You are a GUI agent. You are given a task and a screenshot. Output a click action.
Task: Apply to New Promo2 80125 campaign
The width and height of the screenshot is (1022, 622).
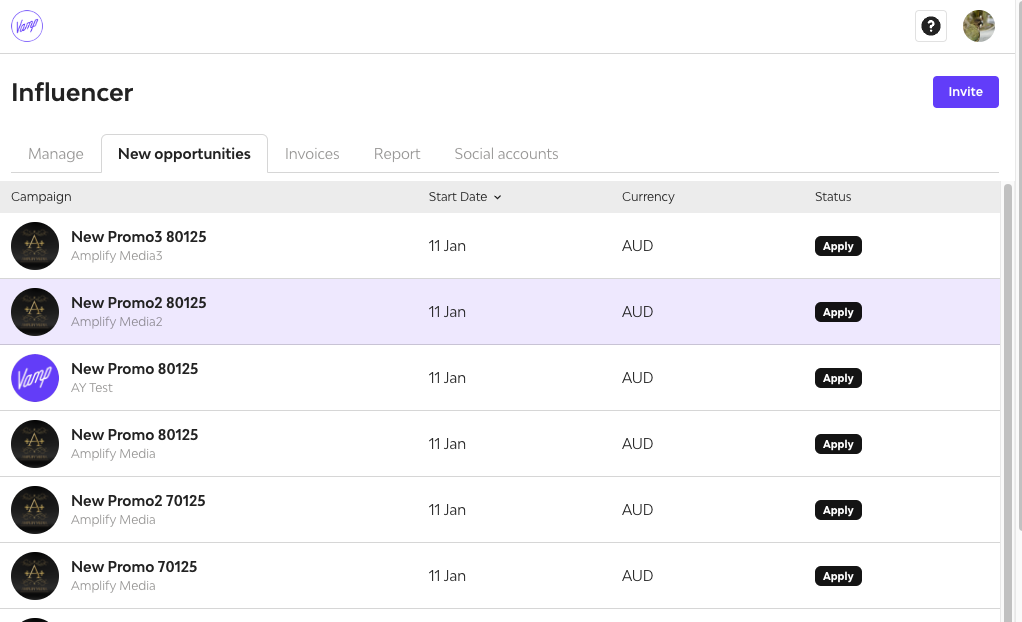click(x=838, y=312)
